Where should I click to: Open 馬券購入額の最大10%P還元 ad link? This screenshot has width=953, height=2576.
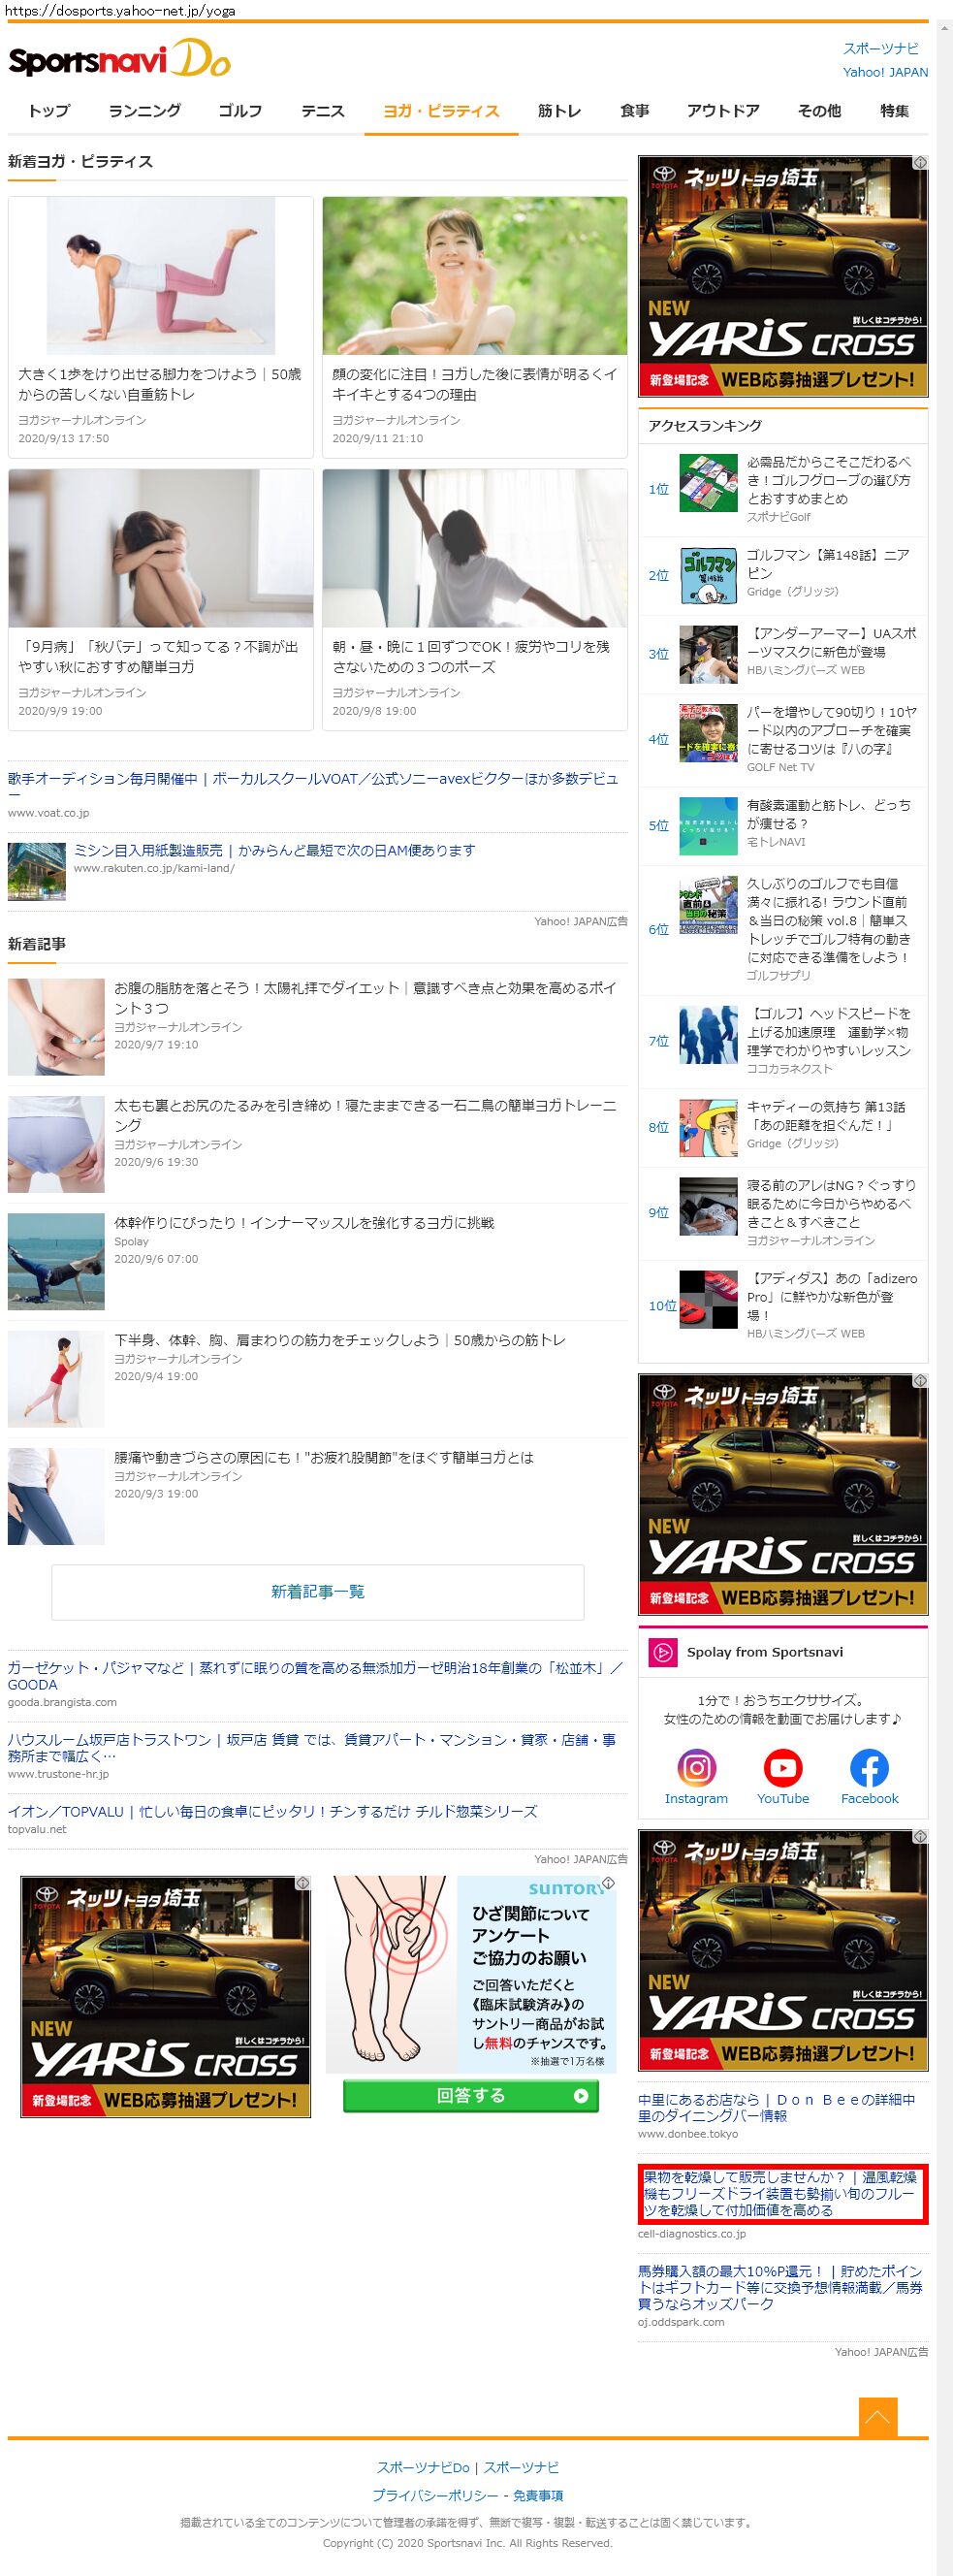pyautogui.click(x=780, y=2287)
